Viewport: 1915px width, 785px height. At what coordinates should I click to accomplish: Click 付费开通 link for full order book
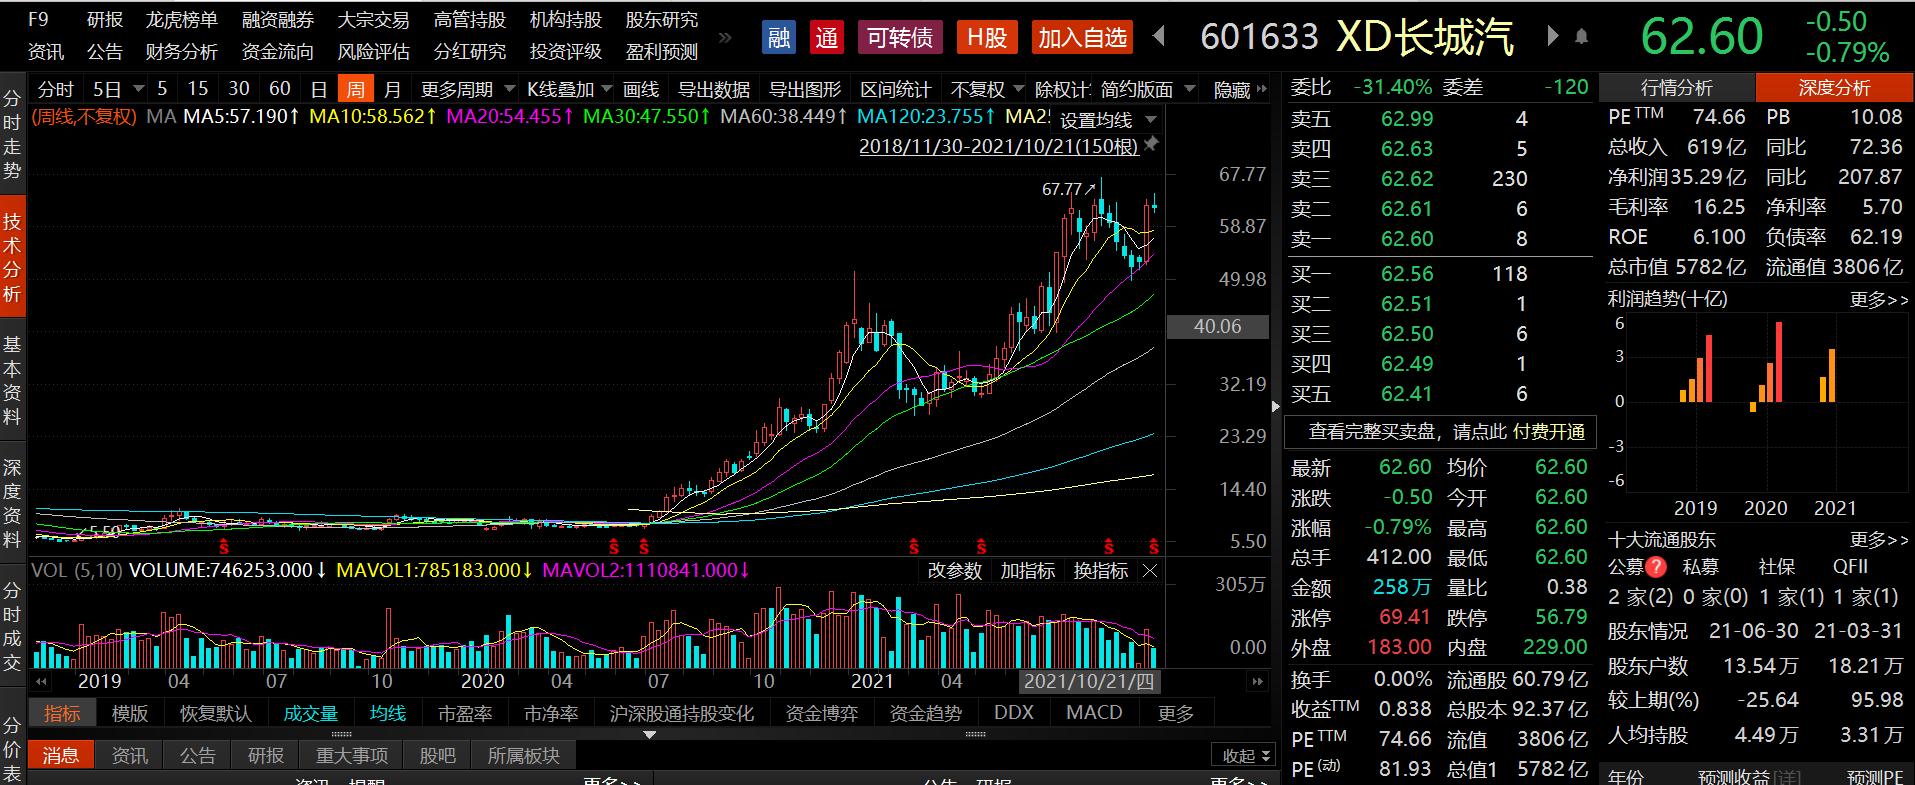coord(1549,432)
